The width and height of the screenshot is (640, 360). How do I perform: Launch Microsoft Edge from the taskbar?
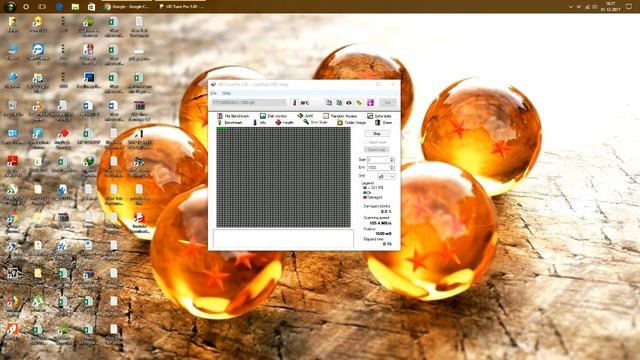(59, 7)
